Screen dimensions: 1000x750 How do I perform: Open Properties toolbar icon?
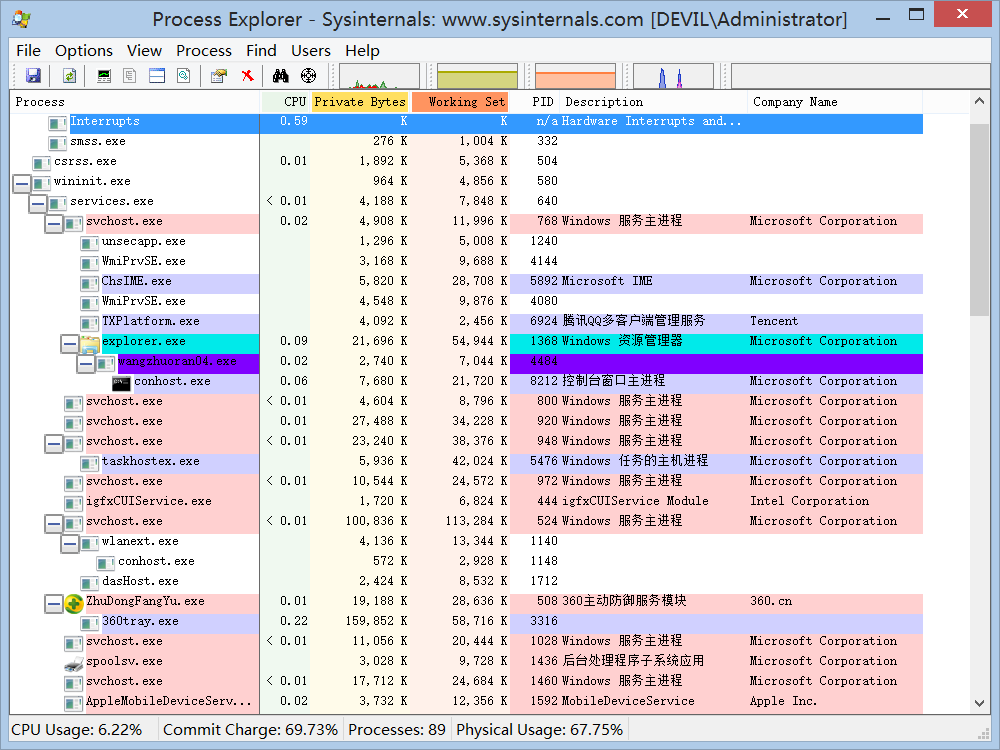click(219, 76)
